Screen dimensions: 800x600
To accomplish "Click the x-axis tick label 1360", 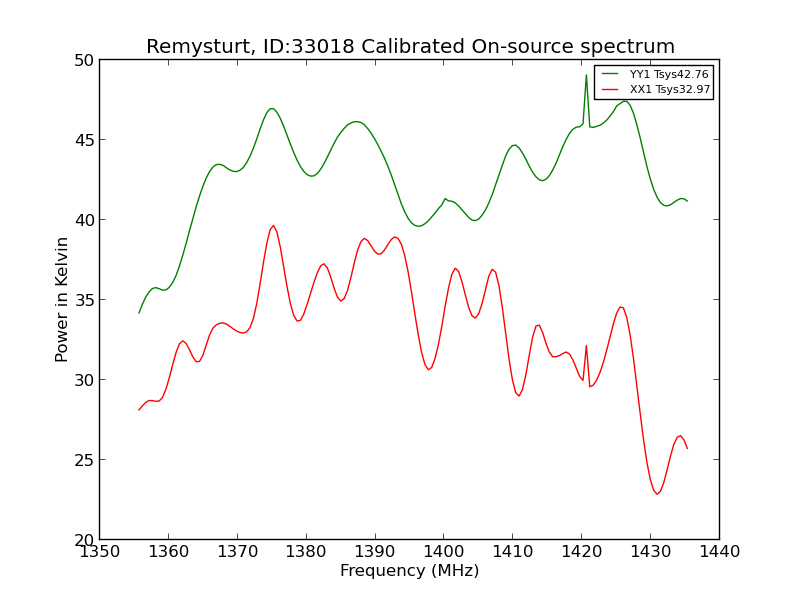I will [x=168, y=552].
